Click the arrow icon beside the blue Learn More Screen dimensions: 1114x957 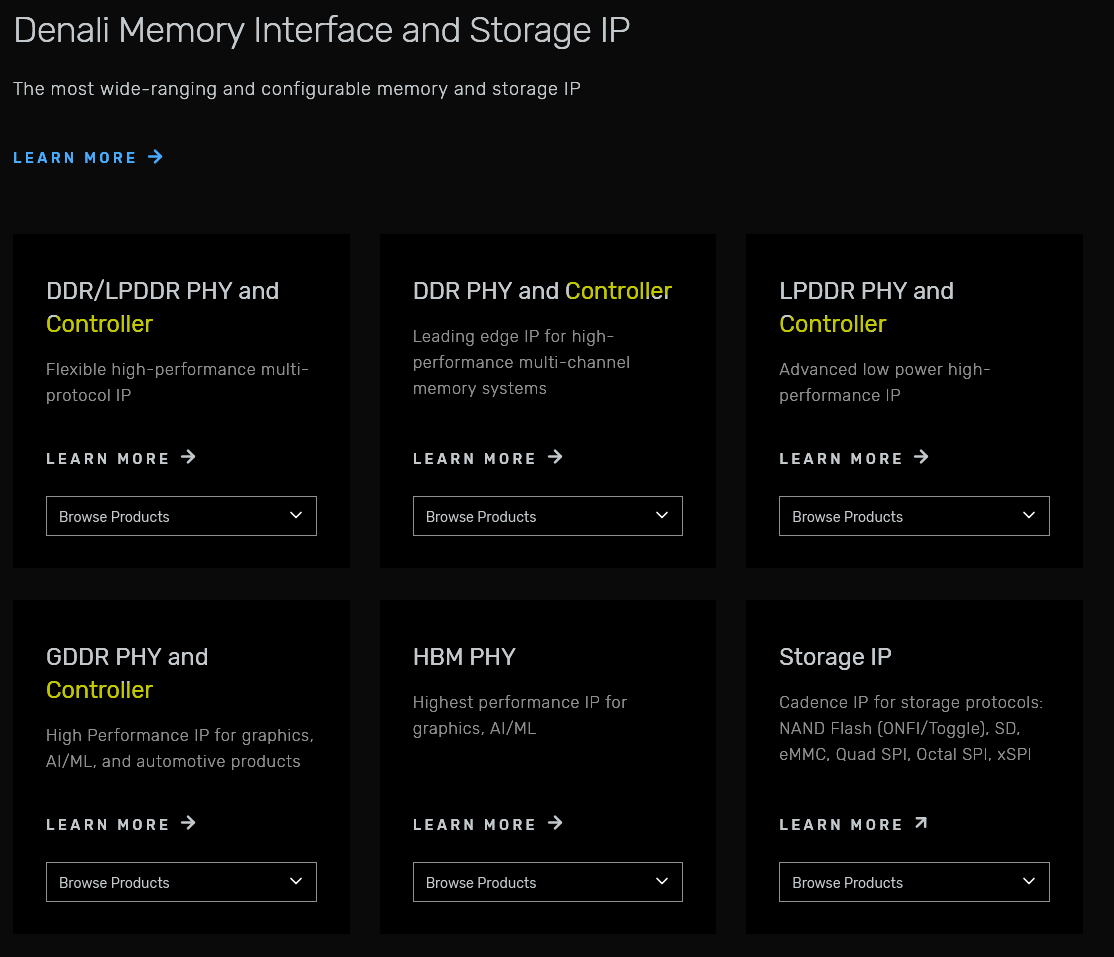click(156, 157)
